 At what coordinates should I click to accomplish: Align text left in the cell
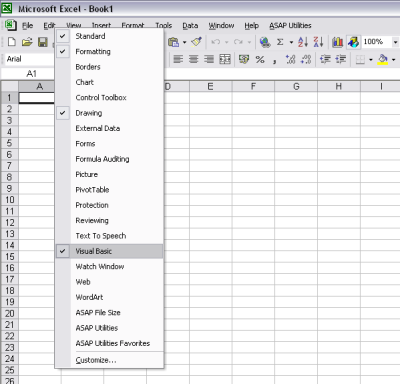click(178, 59)
